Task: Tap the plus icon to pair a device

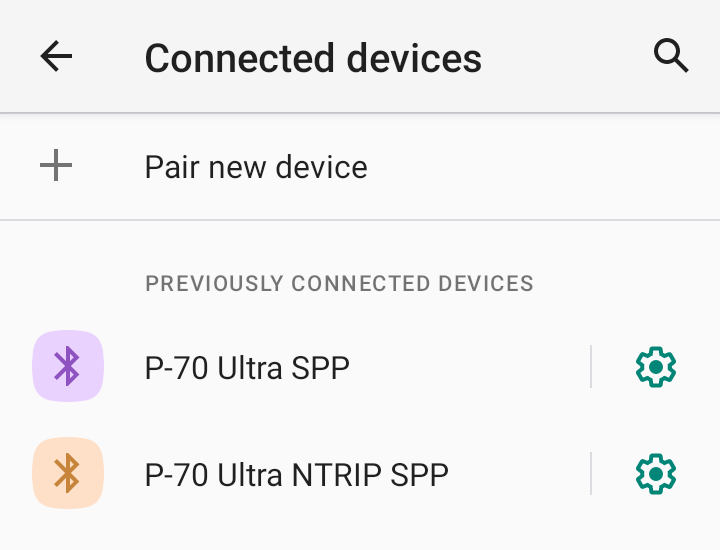Action: (56, 165)
